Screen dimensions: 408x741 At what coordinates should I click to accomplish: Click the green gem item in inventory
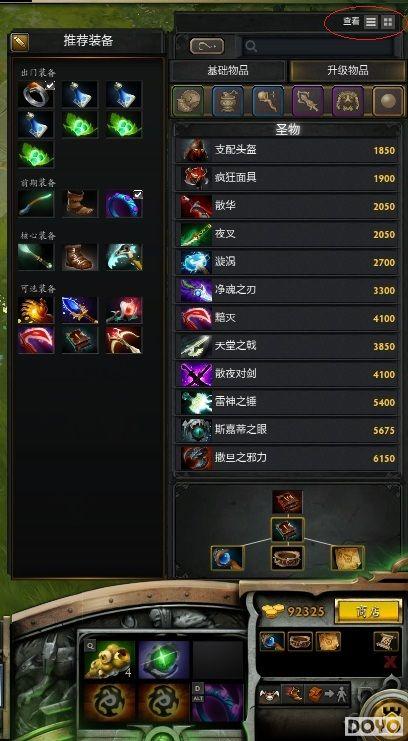[164, 659]
